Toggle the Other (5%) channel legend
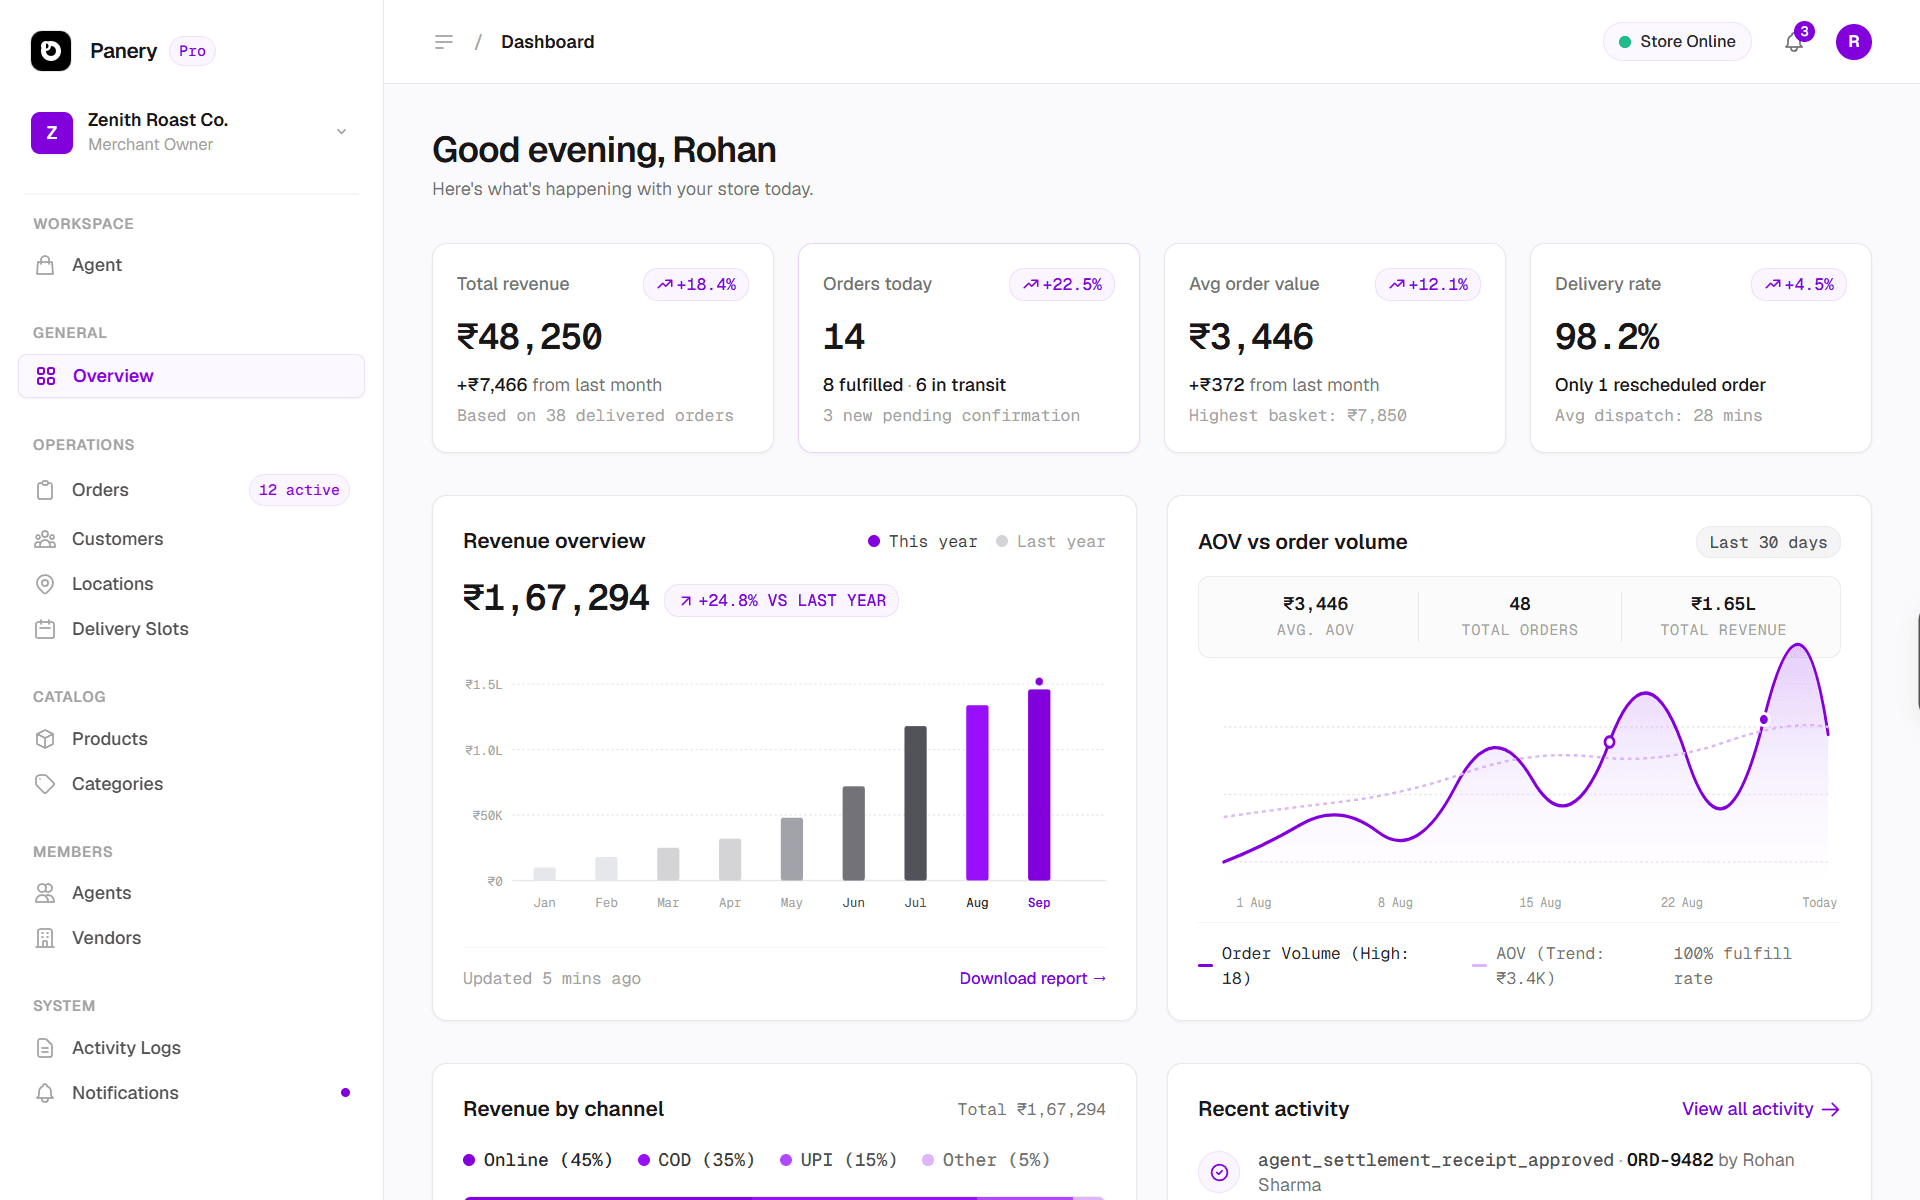Image resolution: width=1920 pixels, height=1200 pixels. pyautogui.click(x=986, y=1160)
